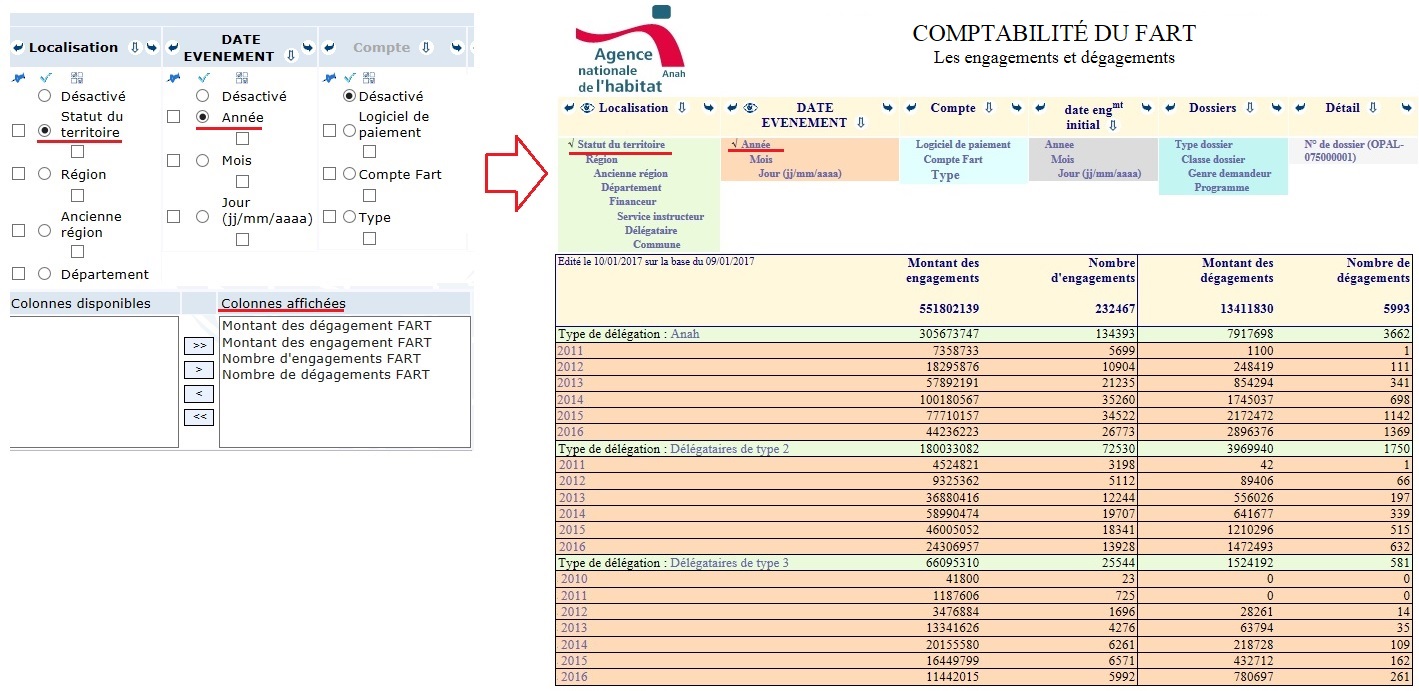Image resolution: width=1419 pixels, height=691 pixels.
Task: Select the Logiciel de paiement radio button
Action: click(x=349, y=130)
